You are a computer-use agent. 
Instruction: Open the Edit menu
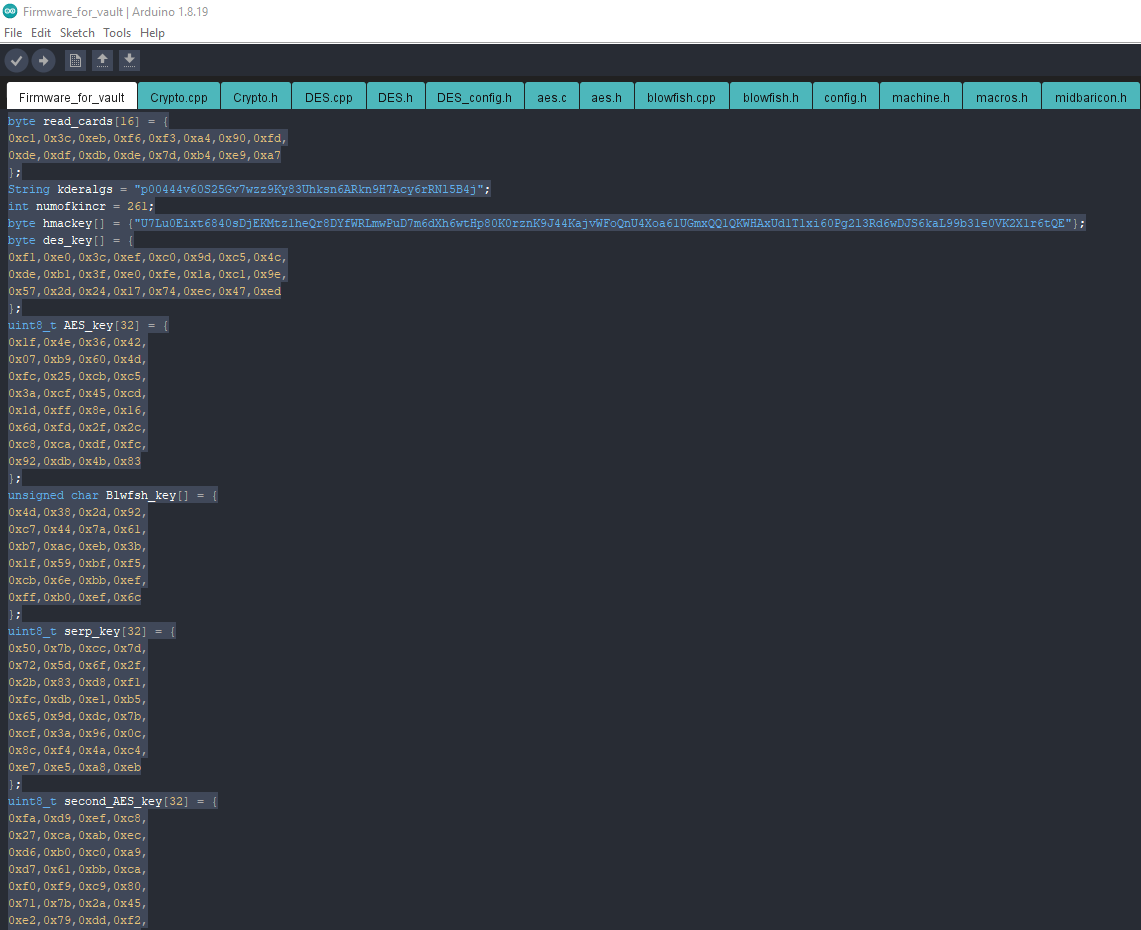[41, 33]
